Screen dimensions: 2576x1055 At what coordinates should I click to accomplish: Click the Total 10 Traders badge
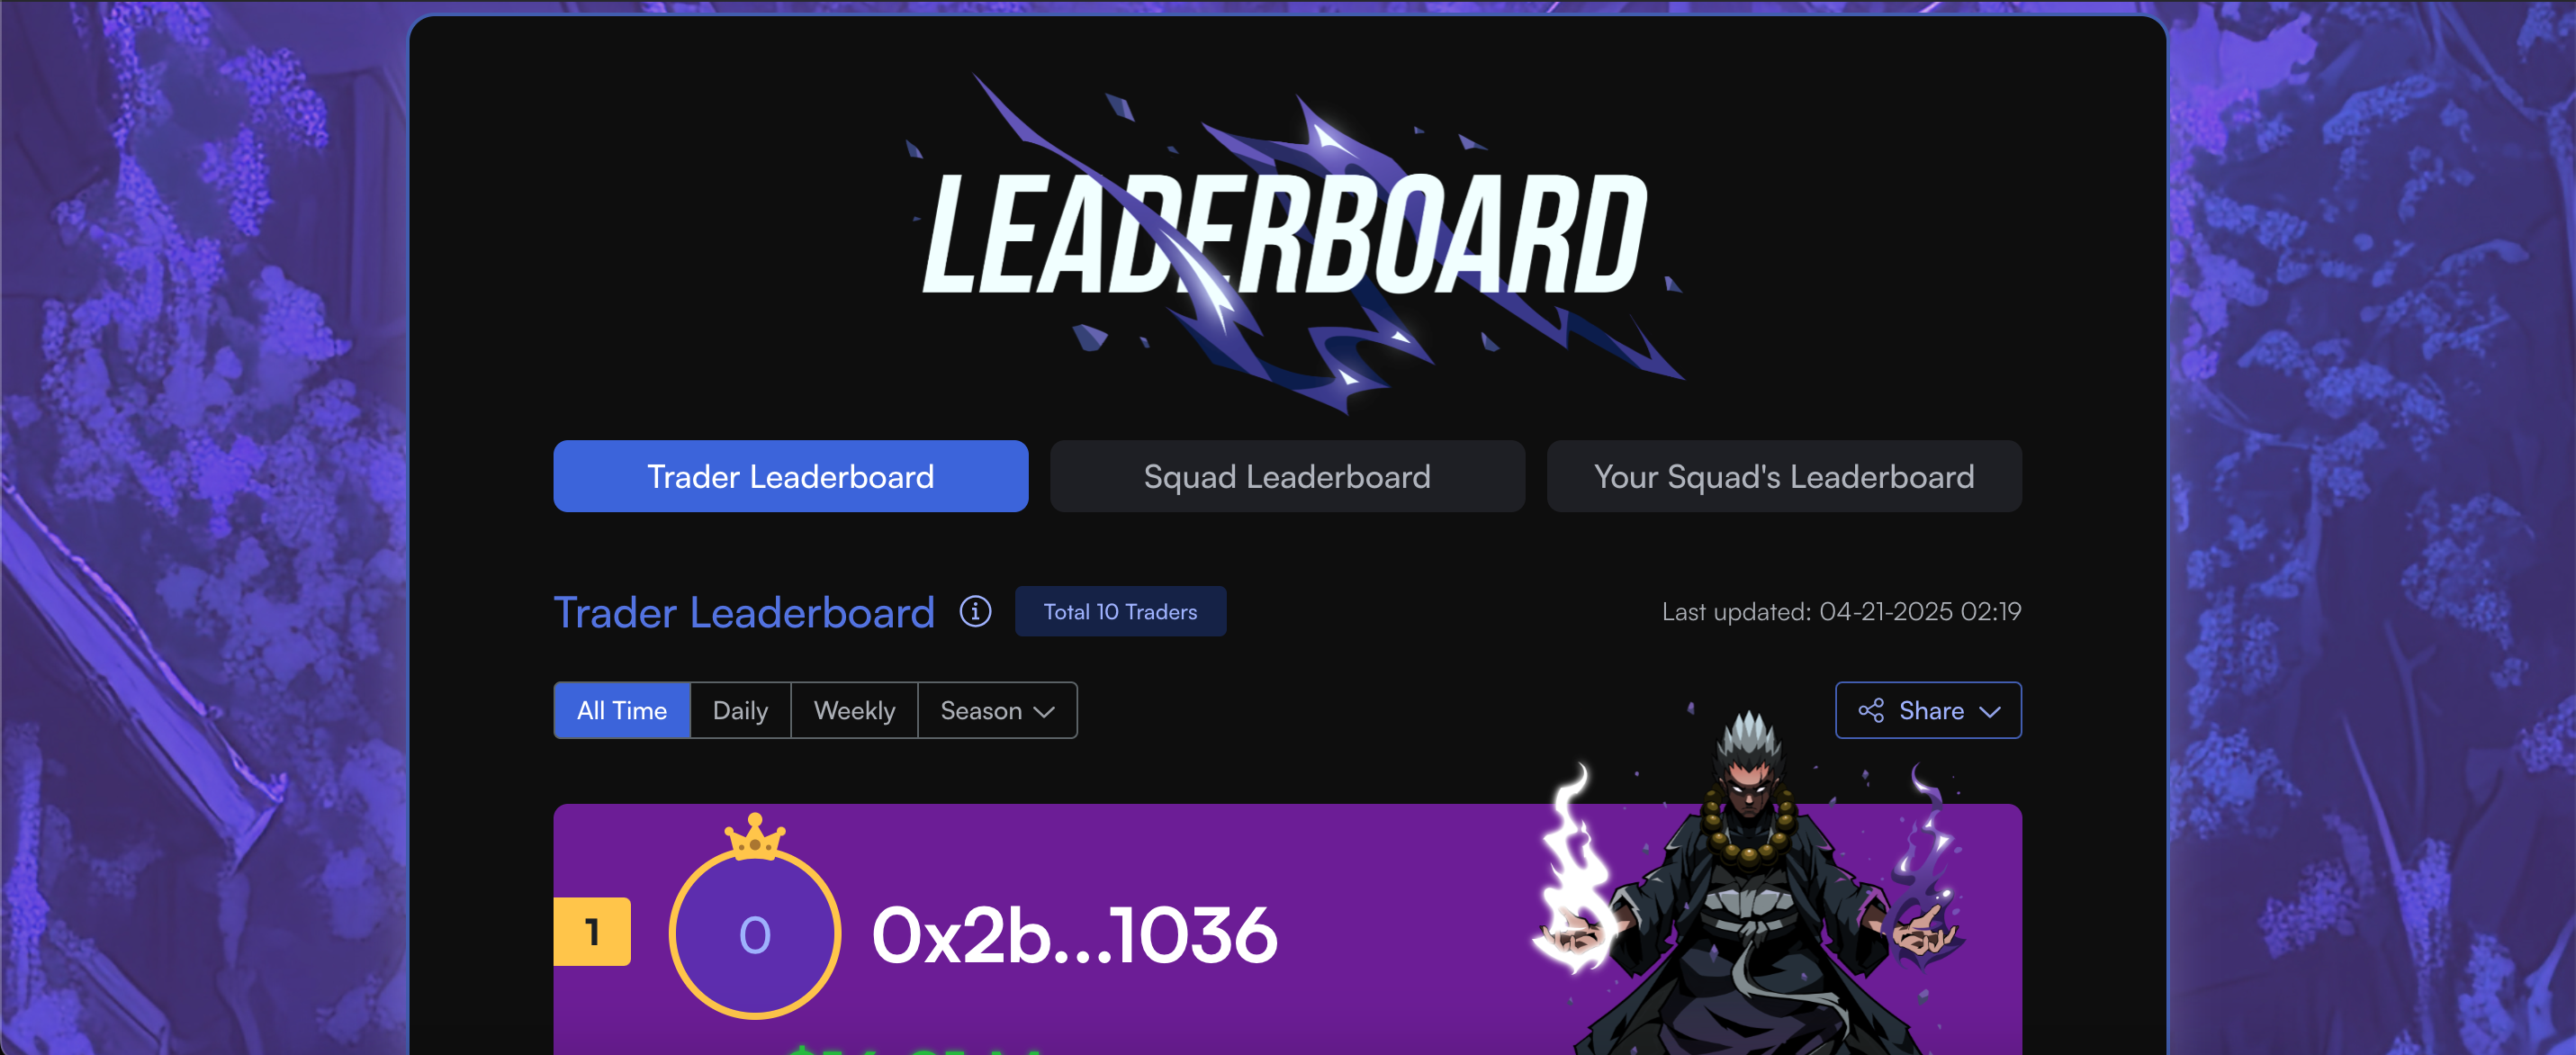(x=1120, y=611)
